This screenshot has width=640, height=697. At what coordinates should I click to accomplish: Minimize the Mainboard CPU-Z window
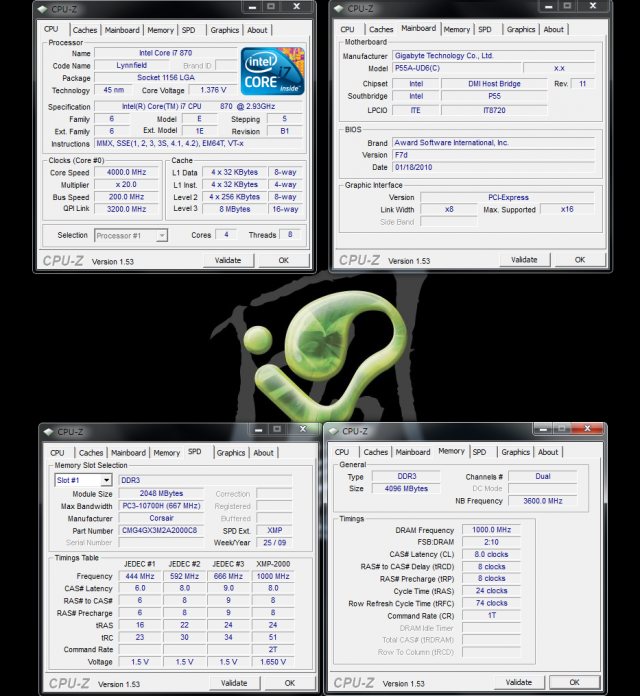click(x=548, y=6)
